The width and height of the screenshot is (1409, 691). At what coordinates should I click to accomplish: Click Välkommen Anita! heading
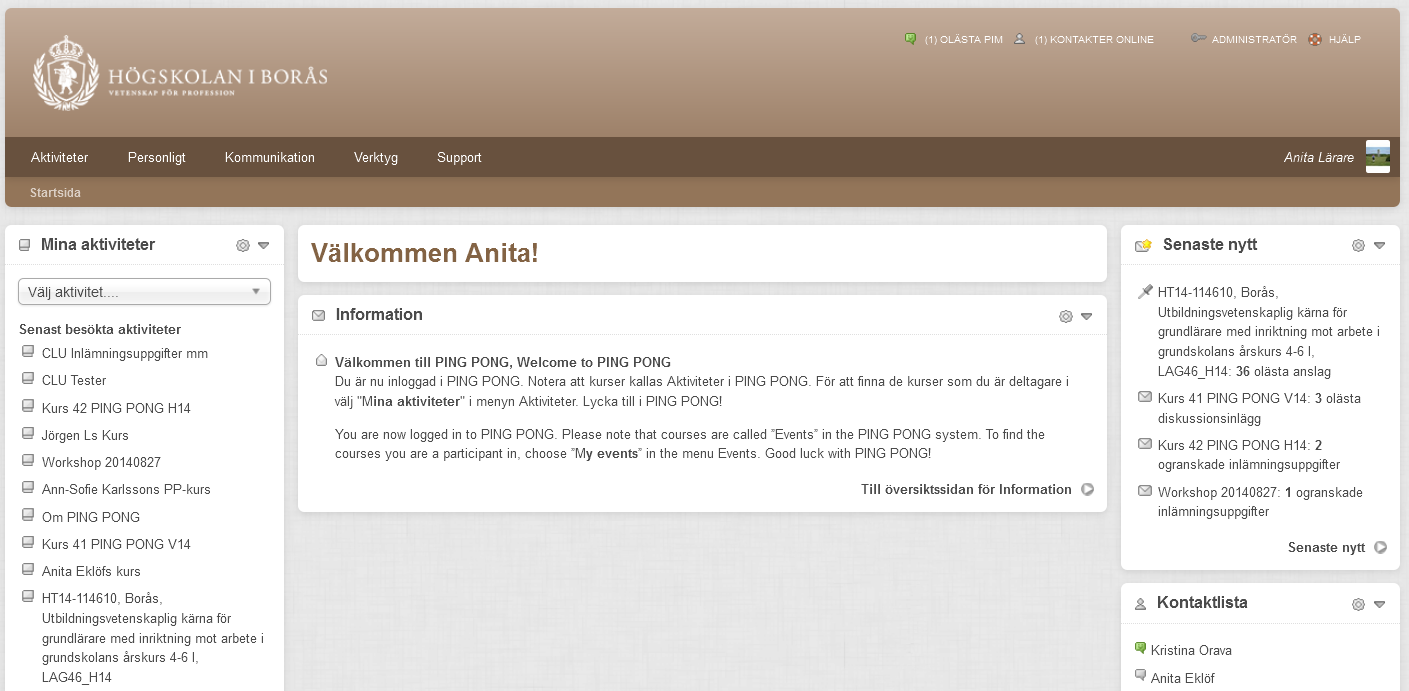click(x=425, y=253)
